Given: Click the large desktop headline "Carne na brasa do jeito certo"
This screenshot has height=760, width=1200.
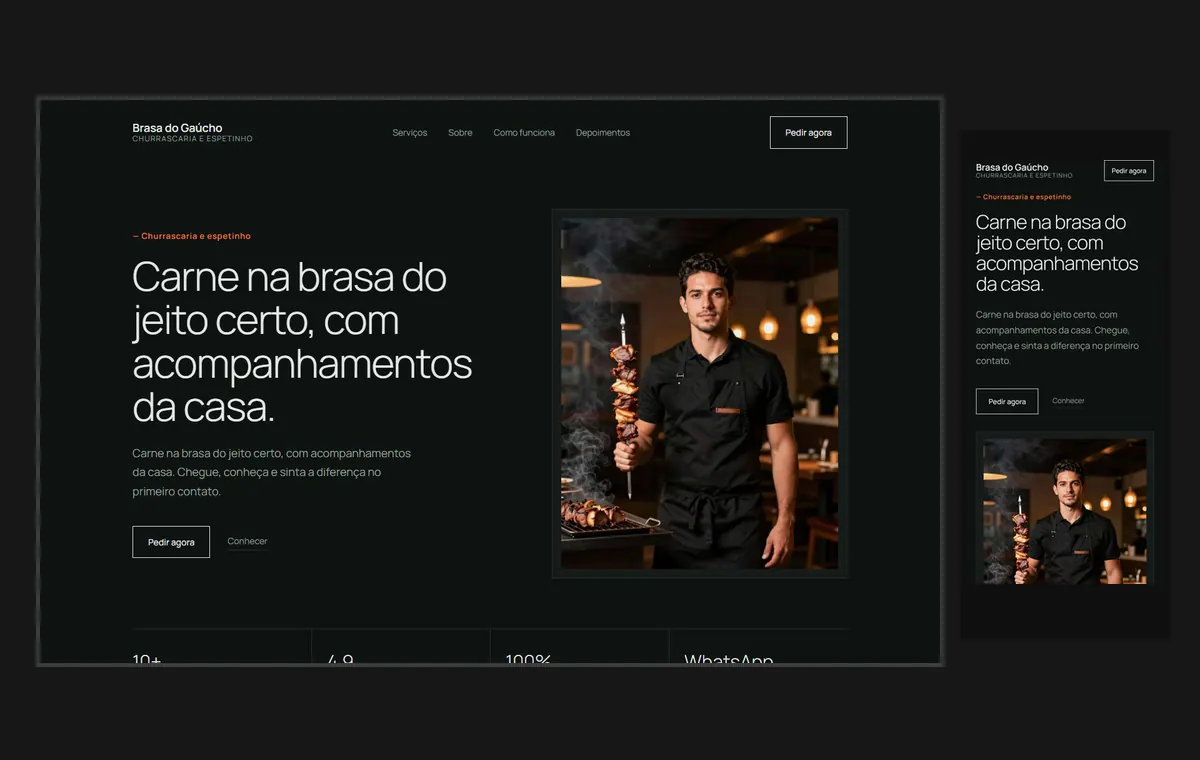Looking at the screenshot, I should coord(302,342).
